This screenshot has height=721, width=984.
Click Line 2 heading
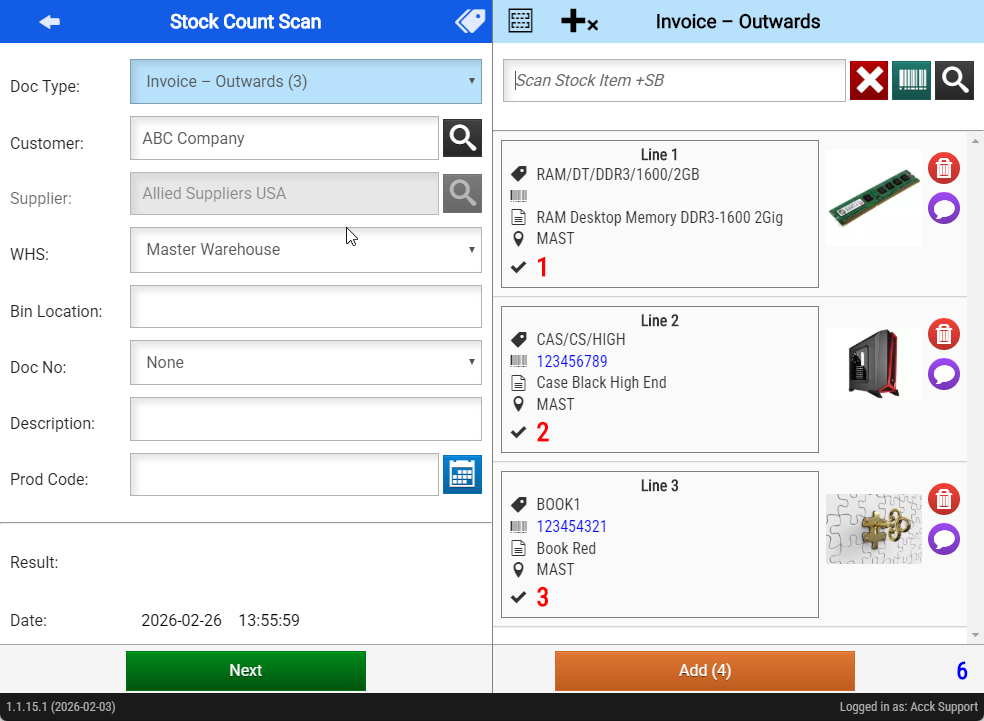coord(659,321)
